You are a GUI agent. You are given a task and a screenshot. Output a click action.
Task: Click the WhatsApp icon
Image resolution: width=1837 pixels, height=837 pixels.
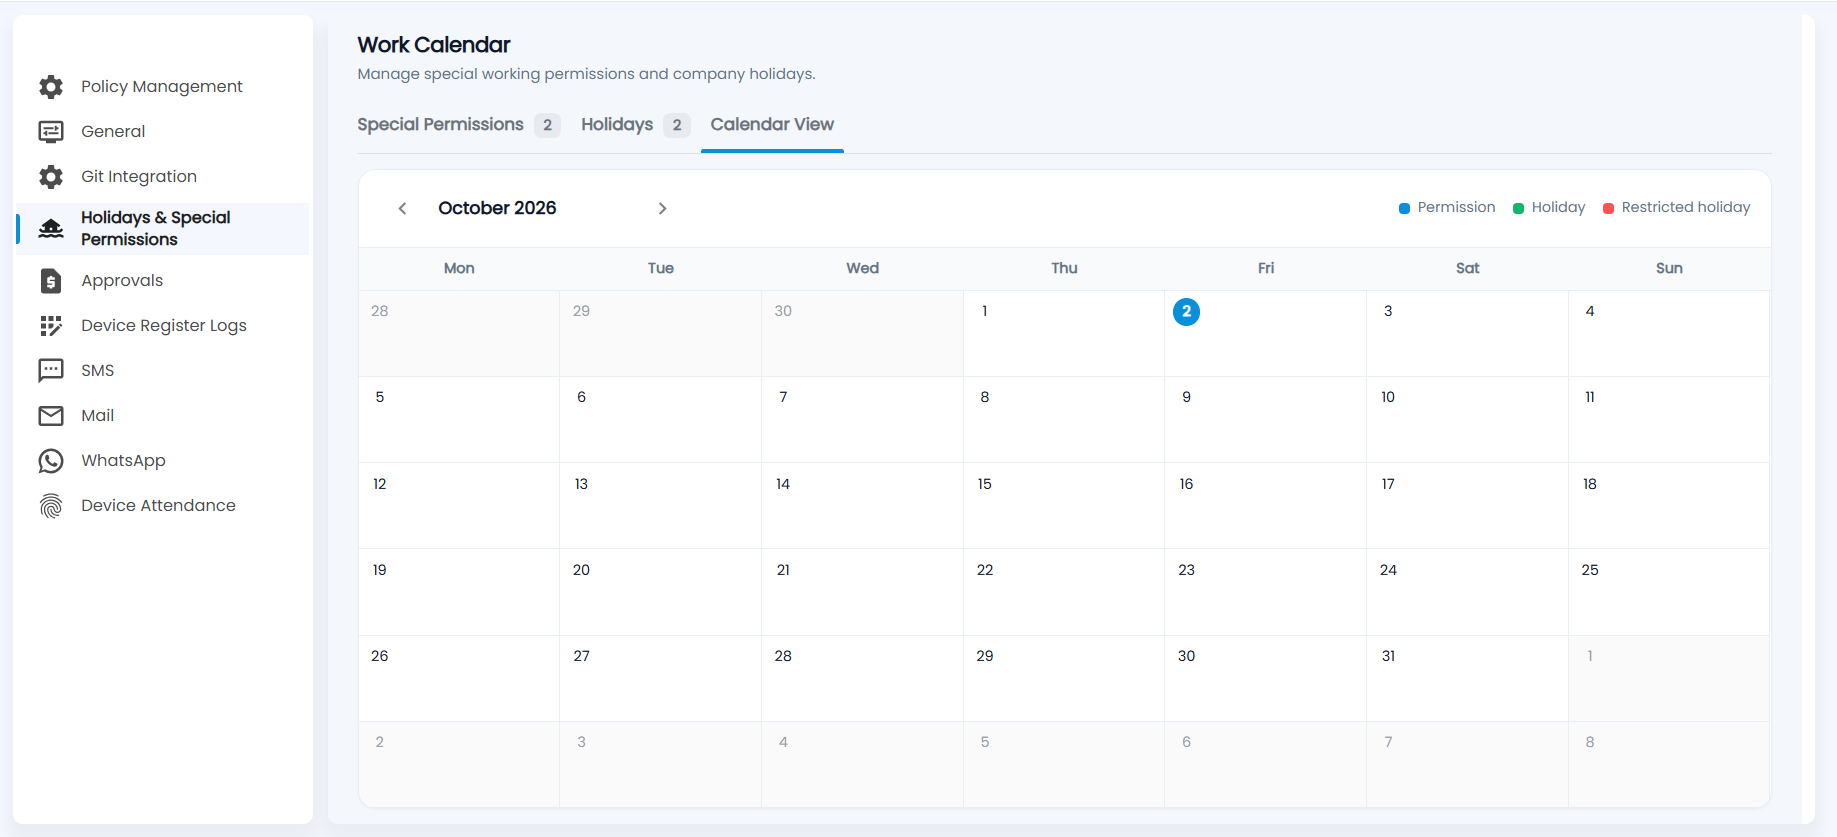pos(51,461)
